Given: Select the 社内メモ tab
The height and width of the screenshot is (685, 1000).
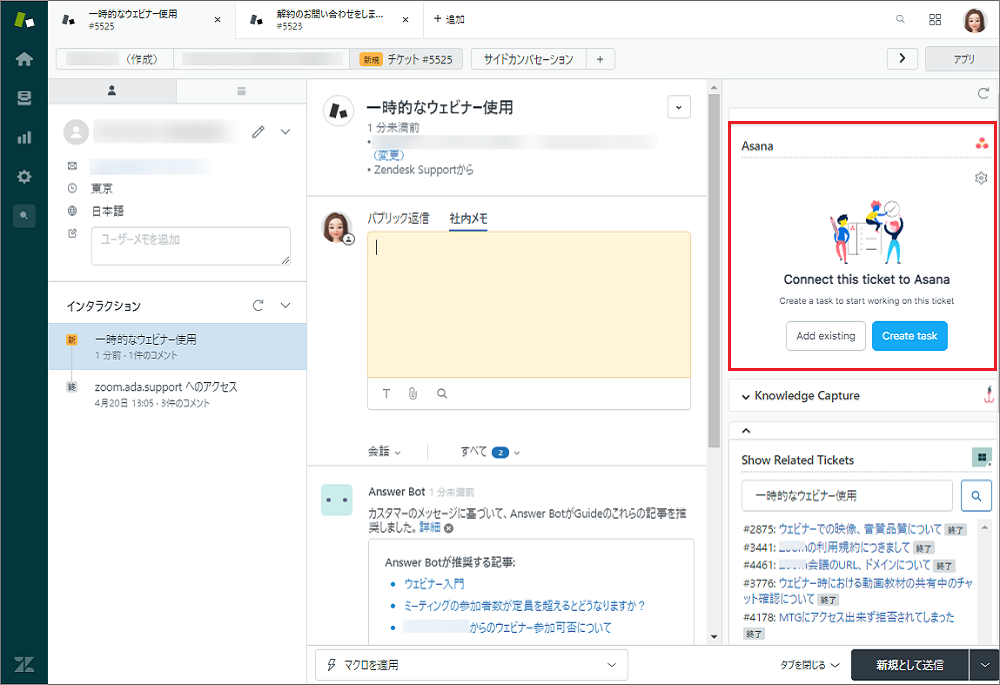Looking at the screenshot, I should pos(468,218).
